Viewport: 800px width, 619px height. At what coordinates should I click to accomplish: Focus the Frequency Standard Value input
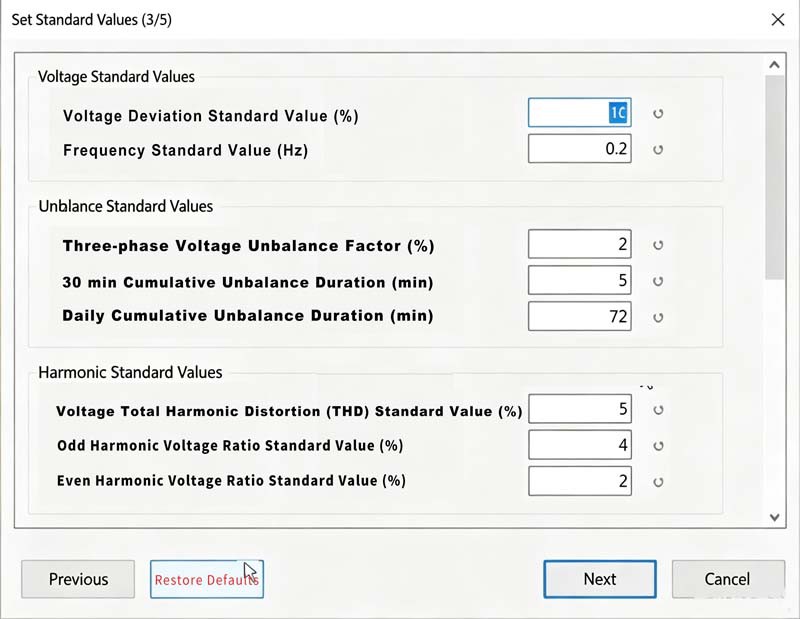pyautogui.click(x=580, y=148)
